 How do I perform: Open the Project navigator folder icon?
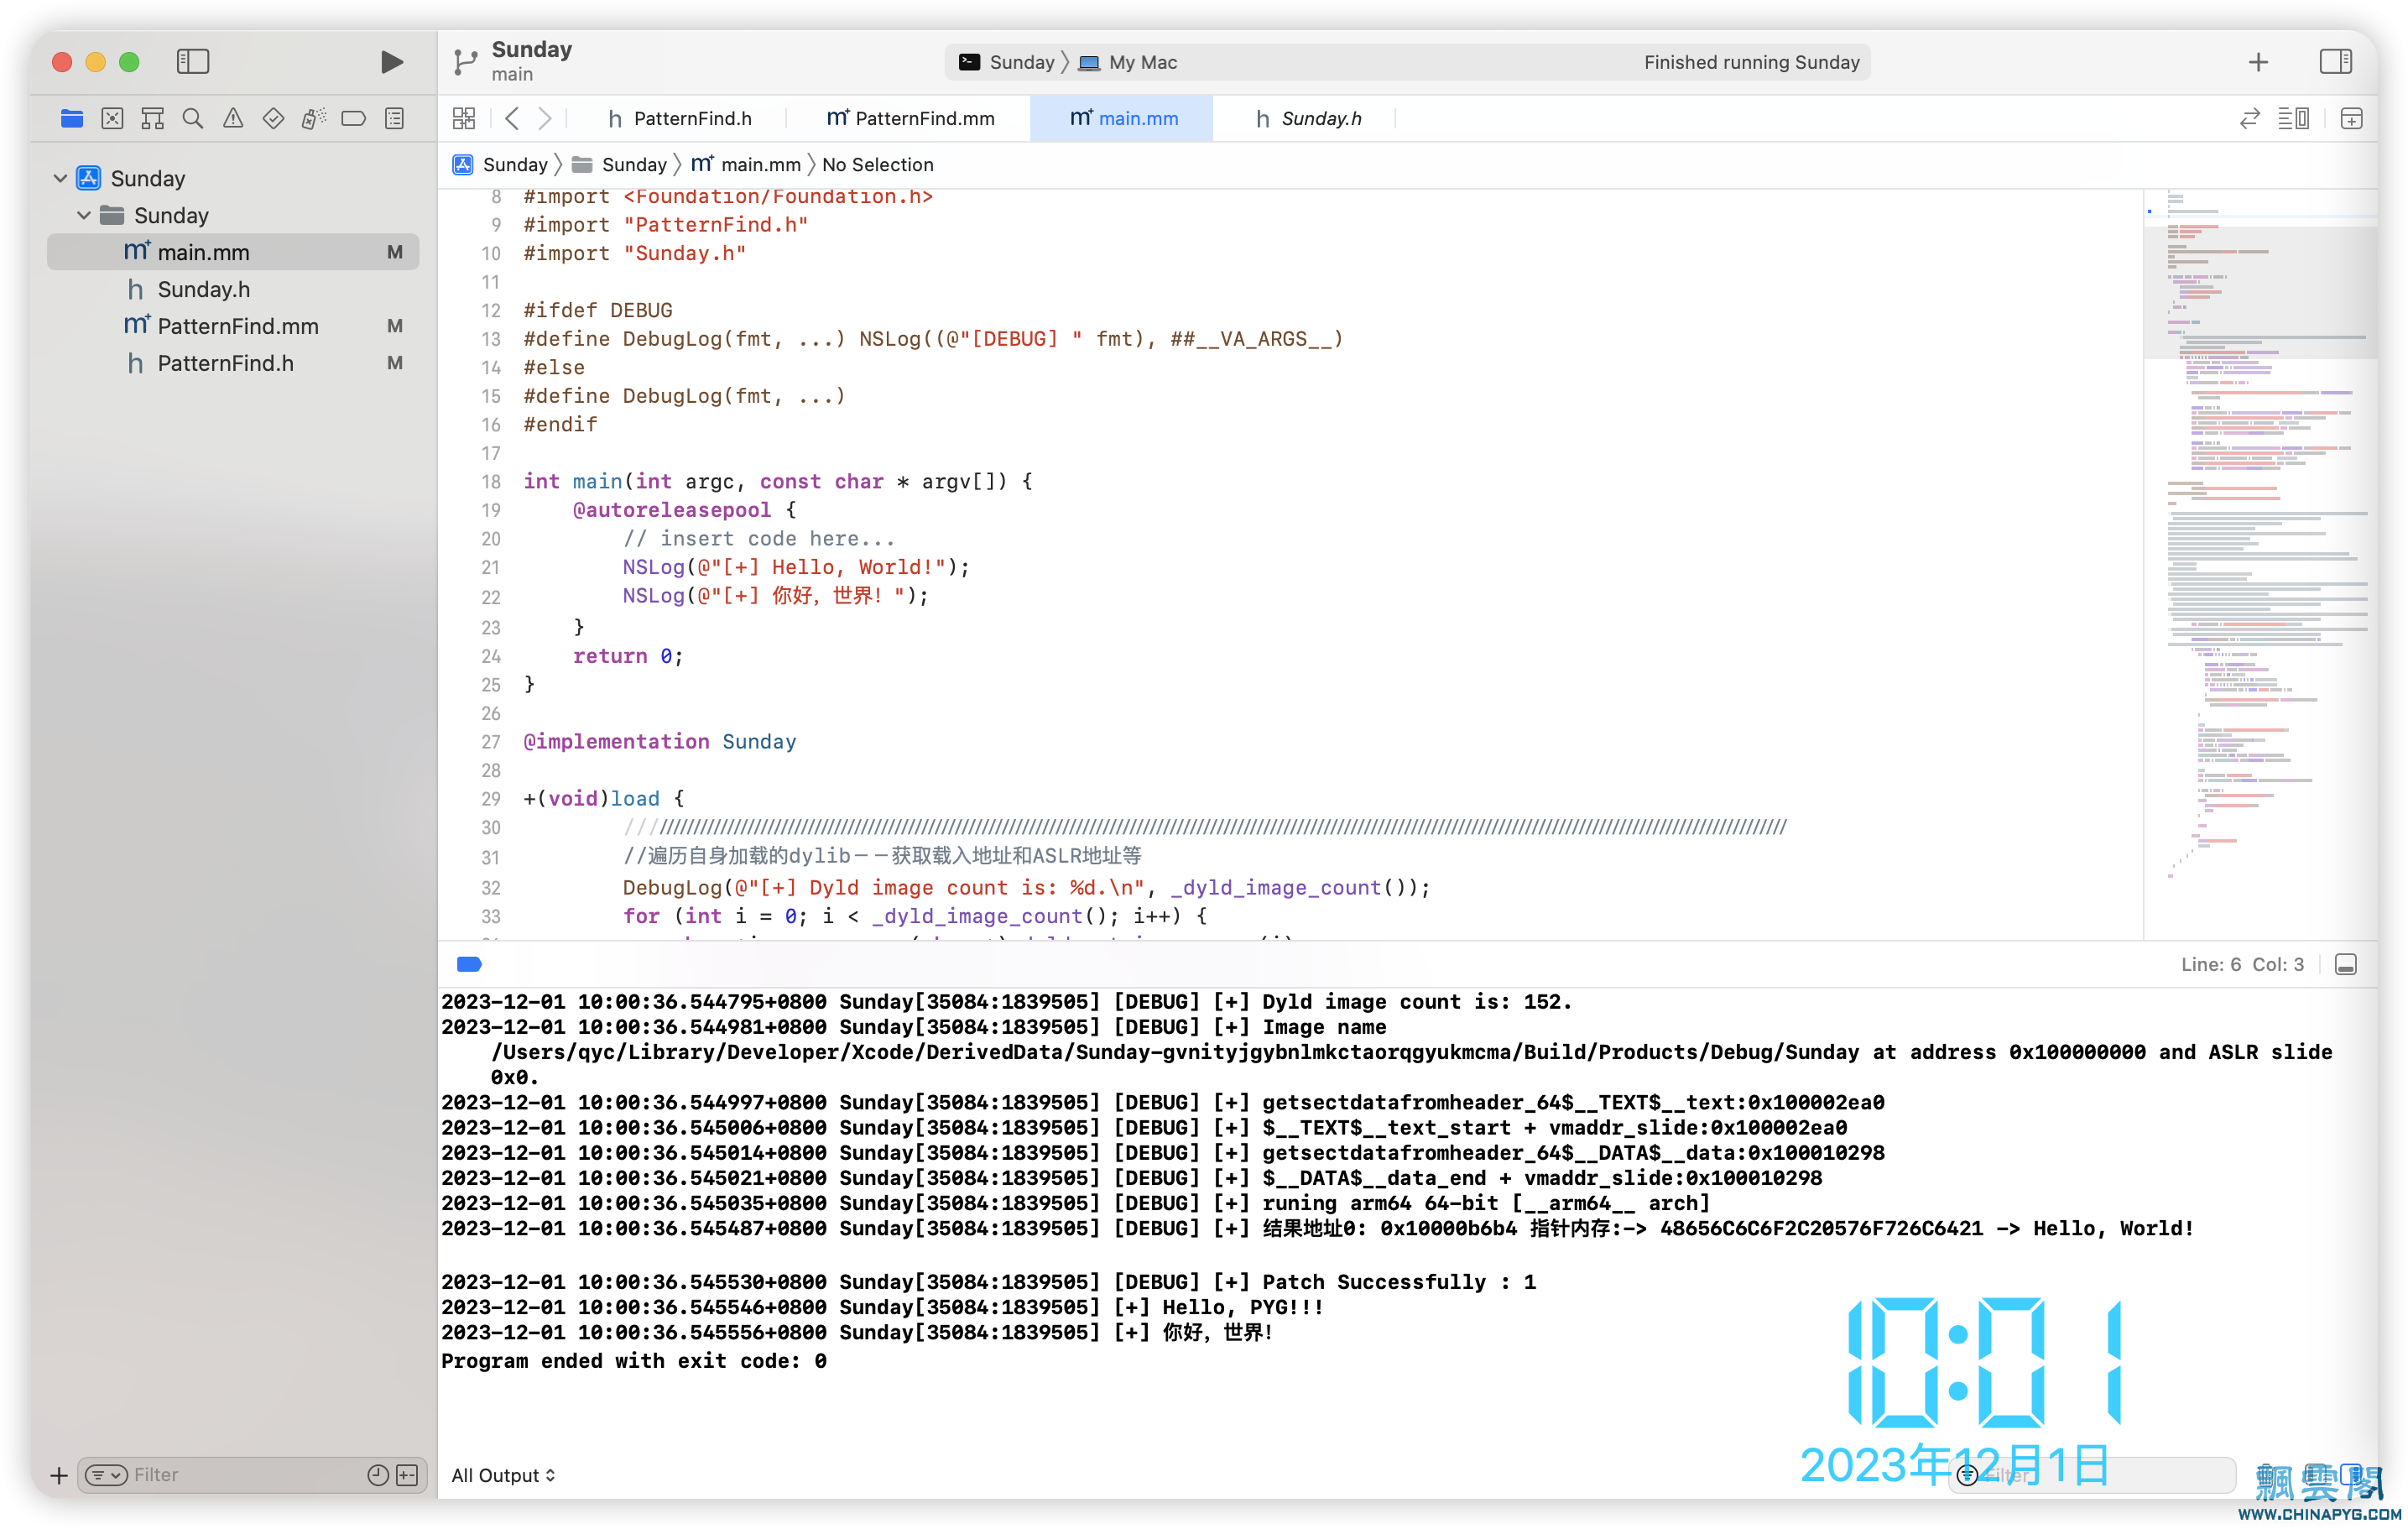point(72,118)
